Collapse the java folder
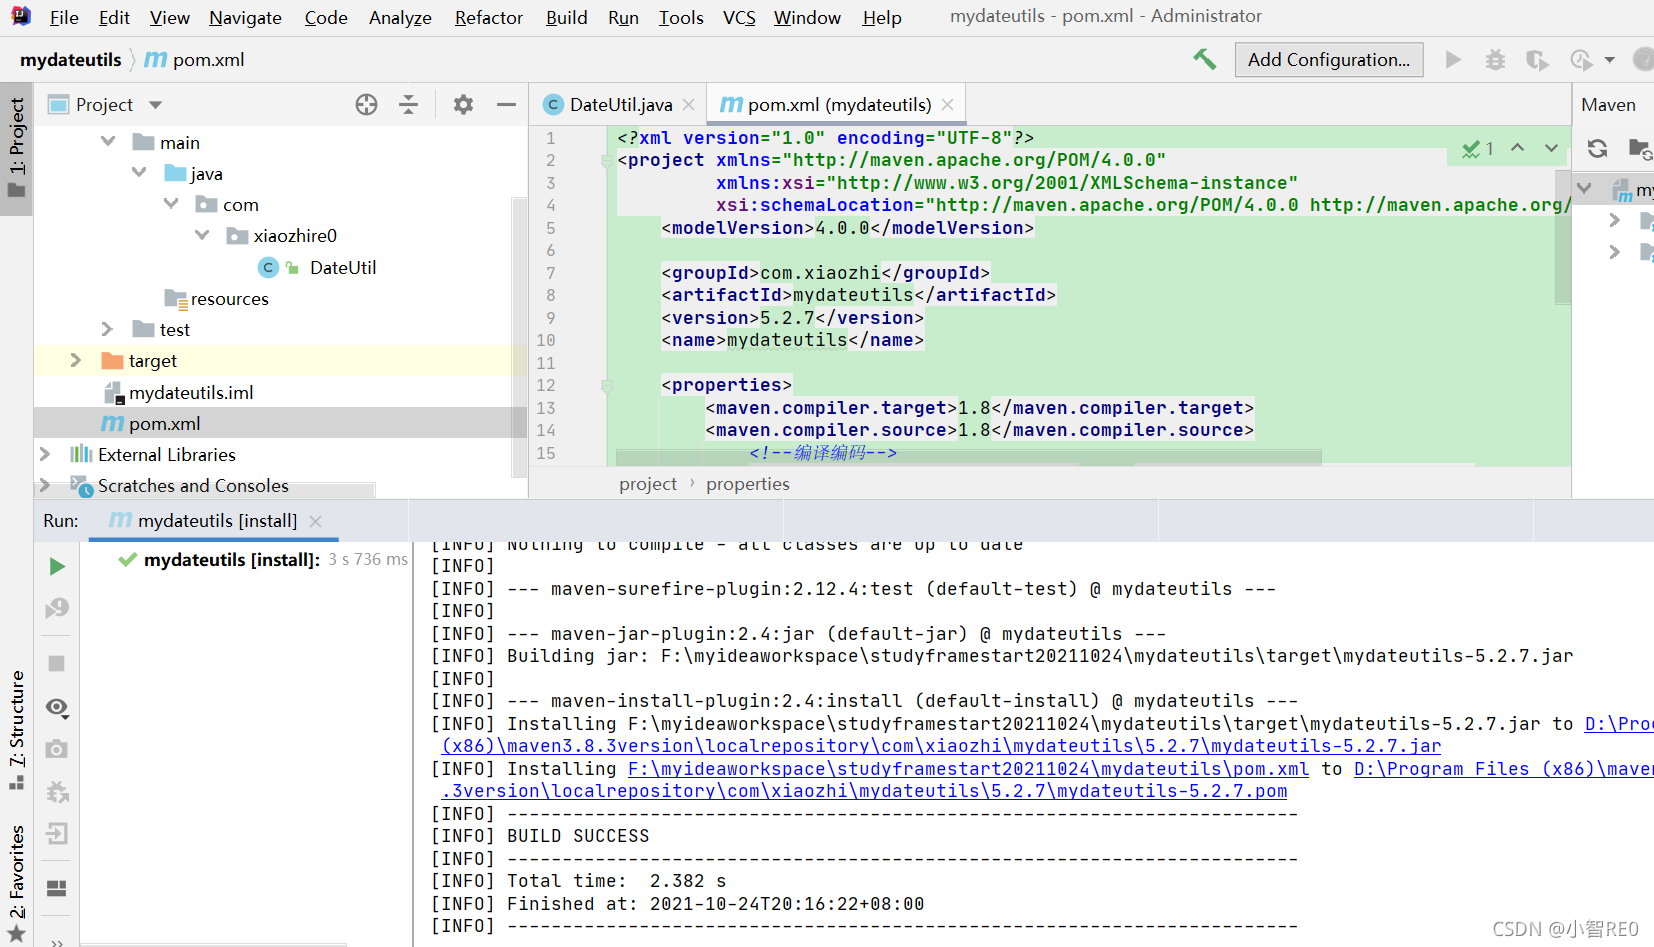 point(139,173)
